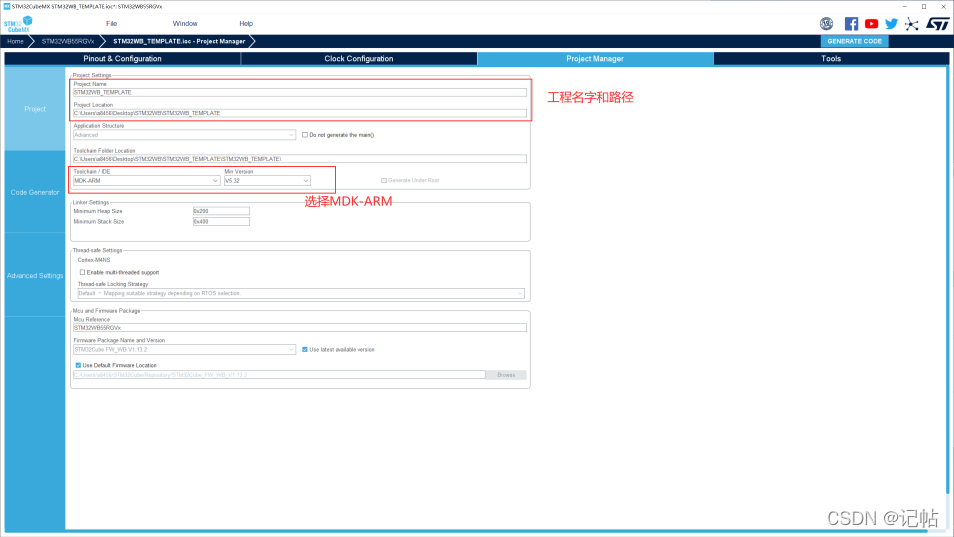Select STM32WB55RGVx breadcrumb
Screen dimensions: 954x537
[x=68, y=41]
